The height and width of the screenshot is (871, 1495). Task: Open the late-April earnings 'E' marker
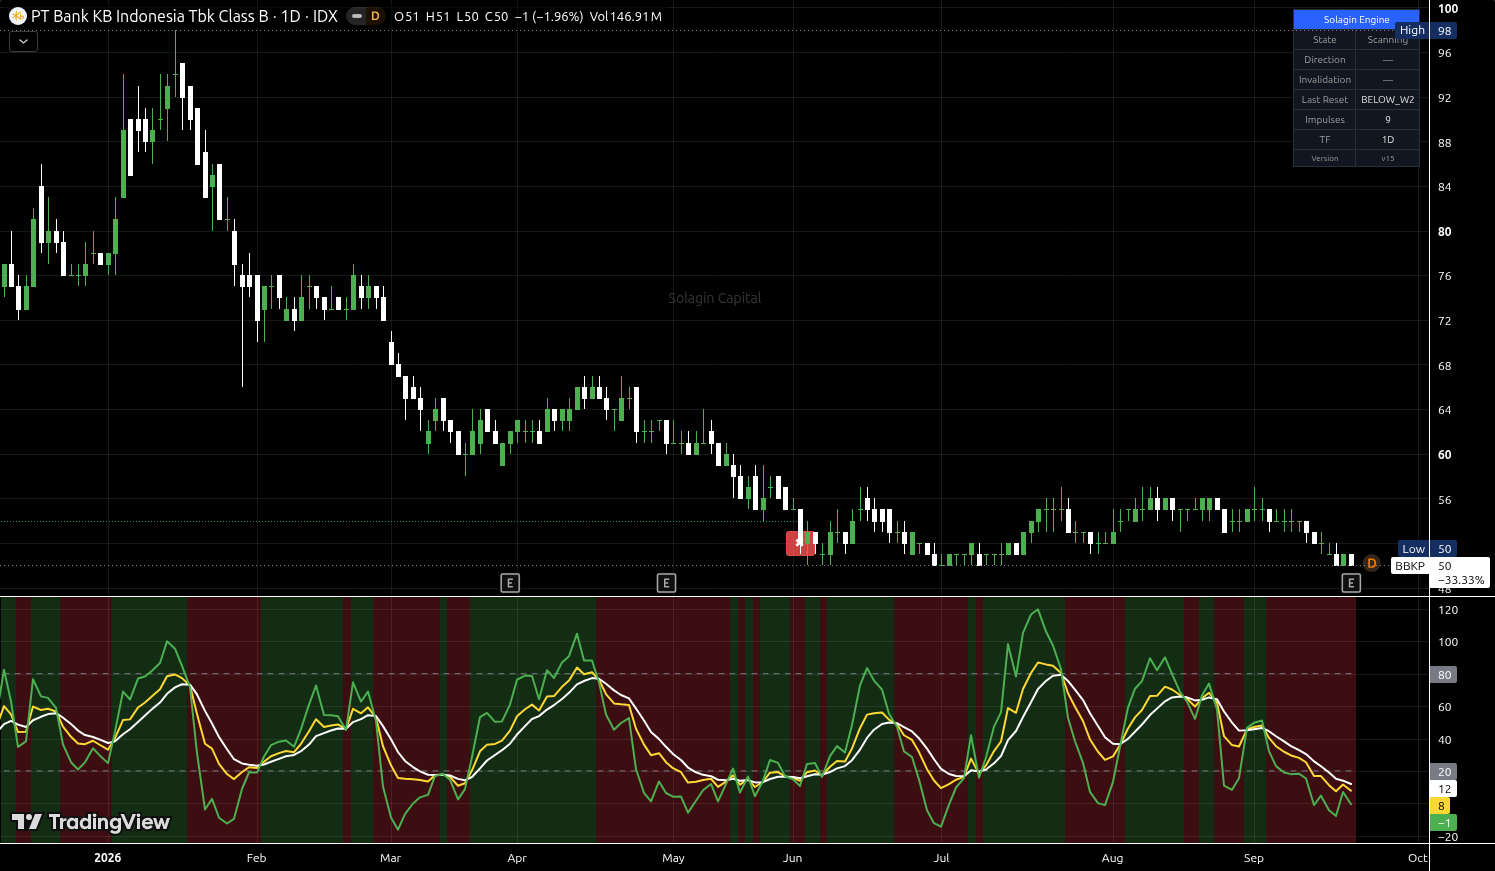point(666,583)
